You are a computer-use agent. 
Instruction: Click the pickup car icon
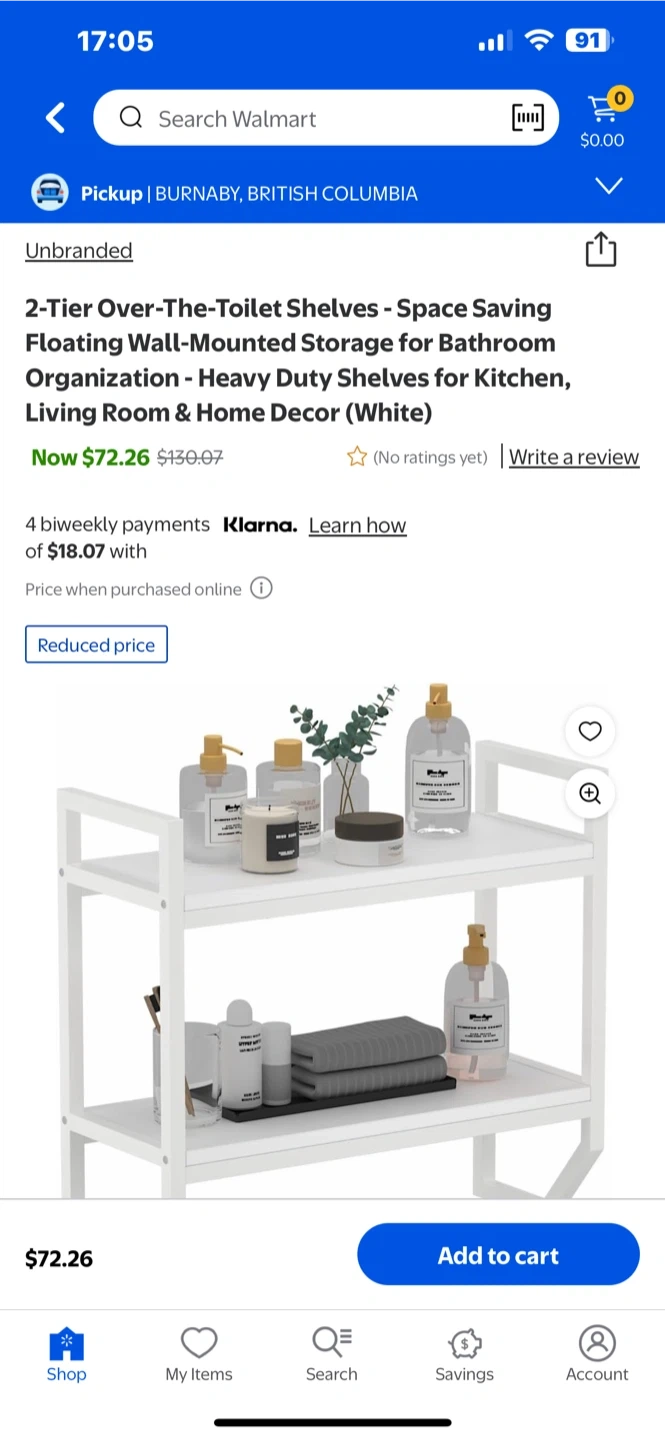[x=50, y=192]
